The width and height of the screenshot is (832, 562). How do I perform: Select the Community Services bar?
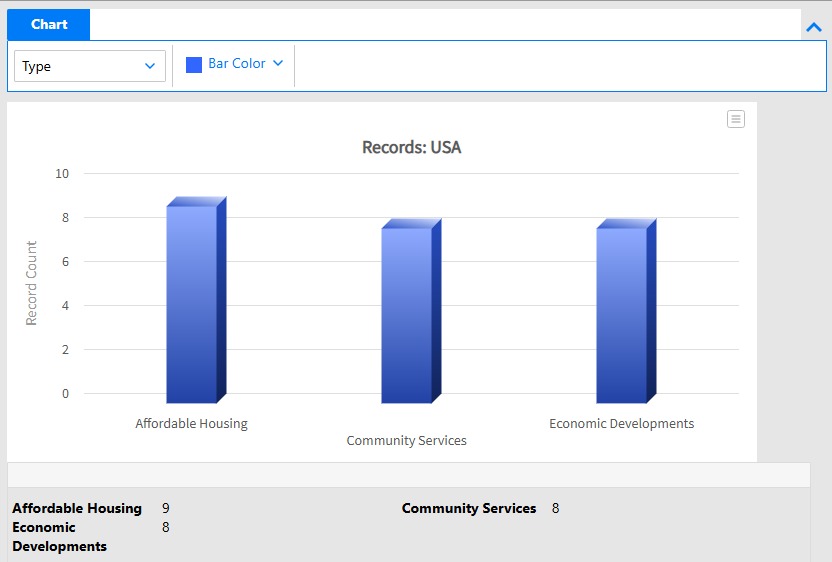[411, 312]
